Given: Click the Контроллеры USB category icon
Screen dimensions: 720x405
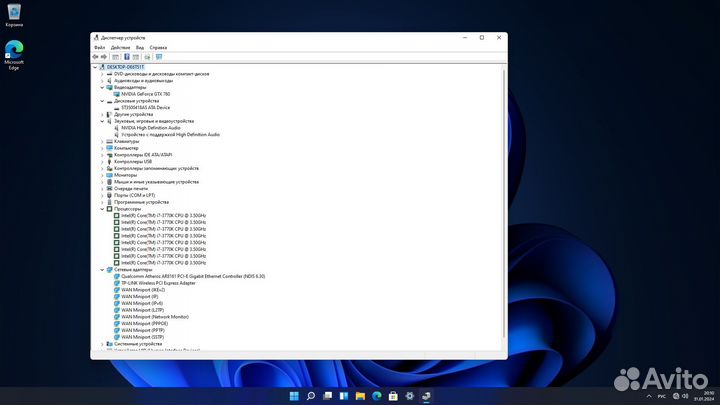Looking at the screenshot, I should pyautogui.click(x=109, y=162).
